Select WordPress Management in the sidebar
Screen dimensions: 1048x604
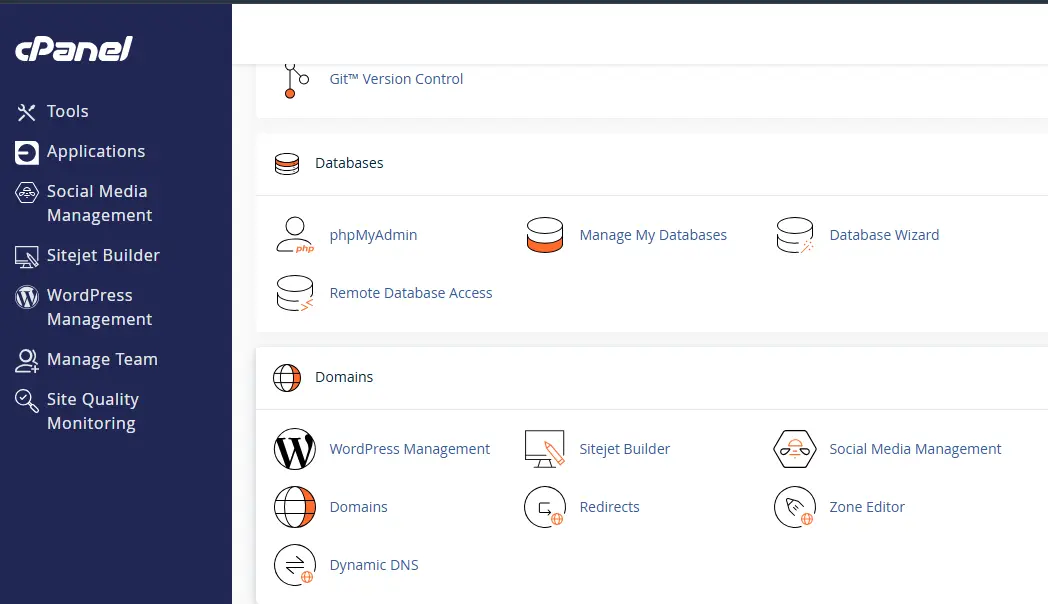click(99, 307)
